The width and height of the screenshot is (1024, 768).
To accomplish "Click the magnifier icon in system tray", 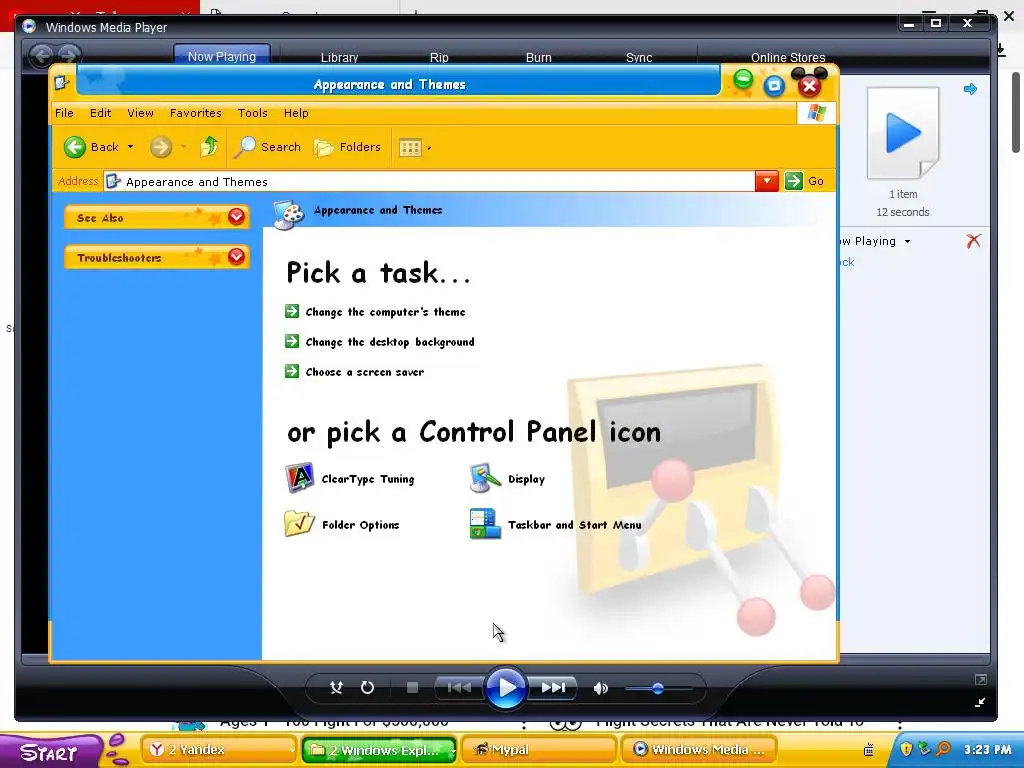I will pyautogui.click(x=943, y=749).
